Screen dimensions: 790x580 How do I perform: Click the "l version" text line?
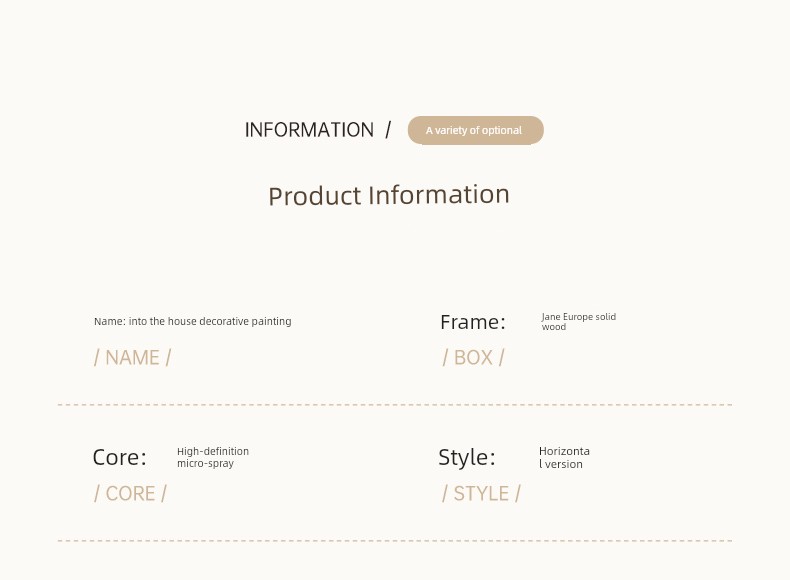coord(561,464)
